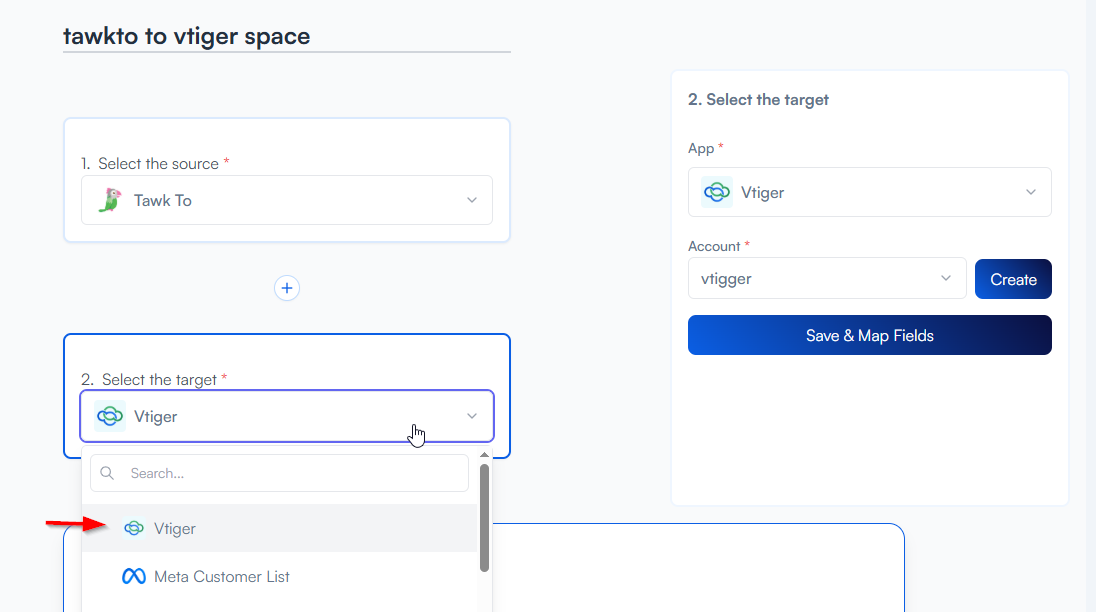Screen dimensions: 1096x612
Task: Collapse the target selector using its chevron
Action: tap(472, 416)
